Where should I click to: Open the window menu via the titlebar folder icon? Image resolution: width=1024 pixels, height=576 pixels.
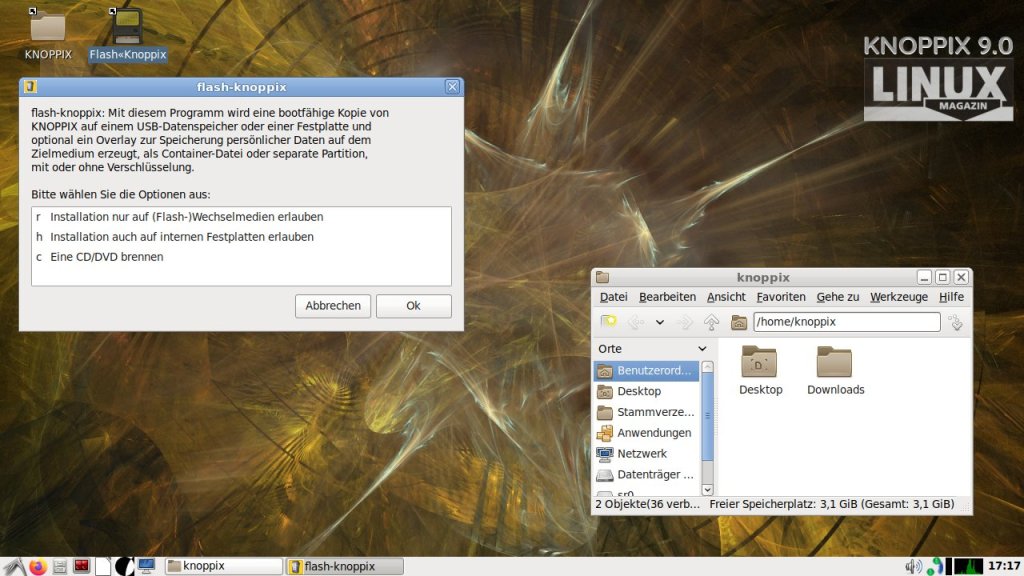pos(601,277)
